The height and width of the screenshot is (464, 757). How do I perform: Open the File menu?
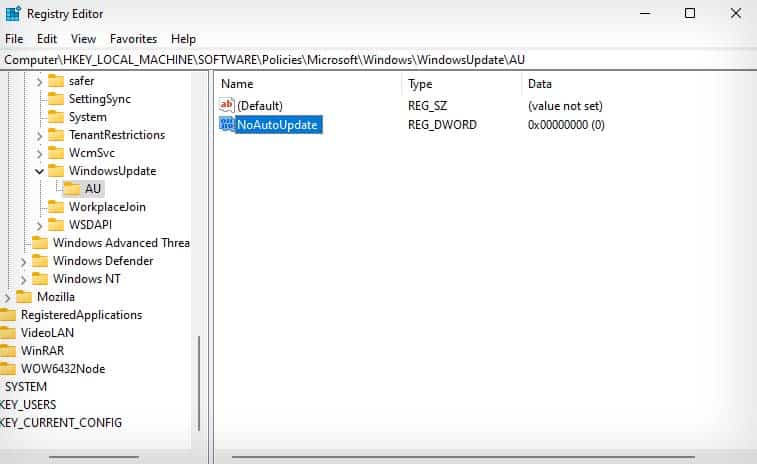point(14,39)
